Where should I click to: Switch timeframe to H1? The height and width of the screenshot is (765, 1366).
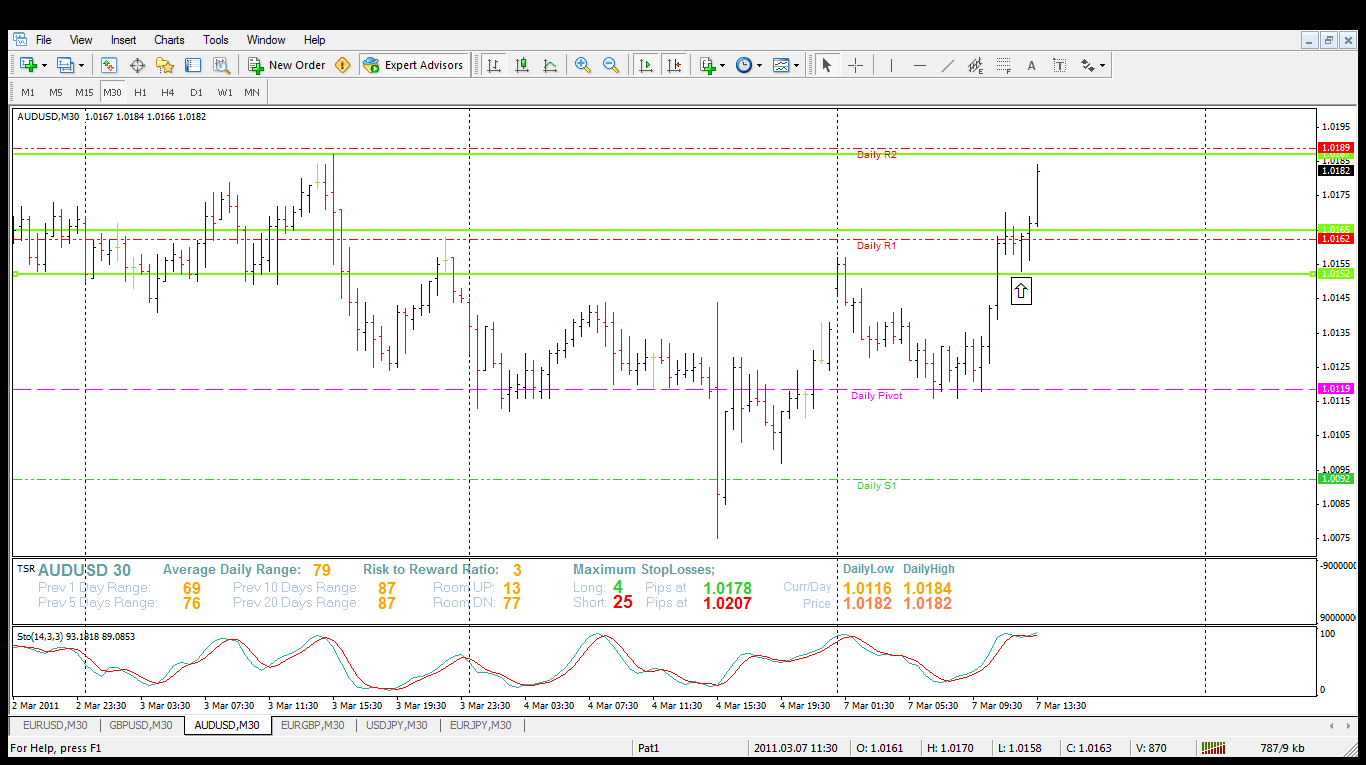(x=140, y=92)
